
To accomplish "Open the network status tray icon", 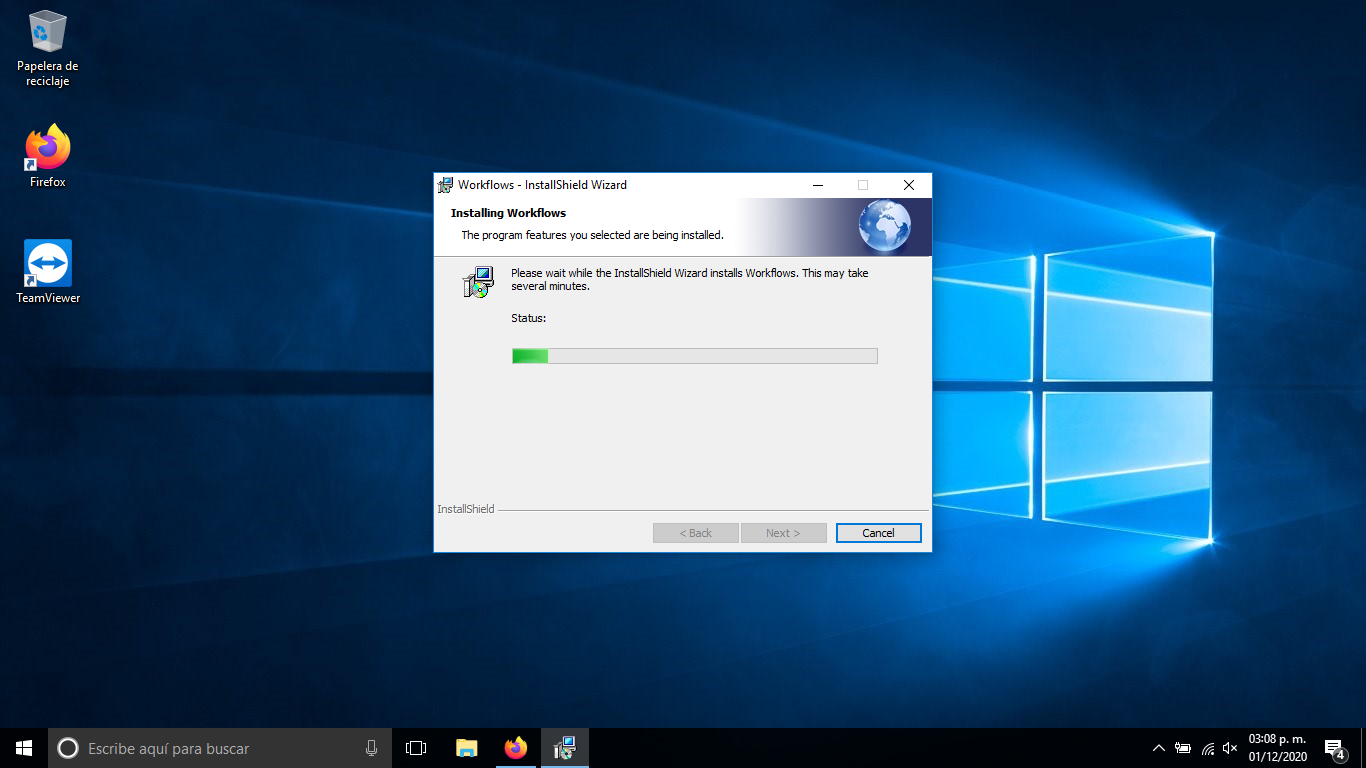I will click(1208, 748).
